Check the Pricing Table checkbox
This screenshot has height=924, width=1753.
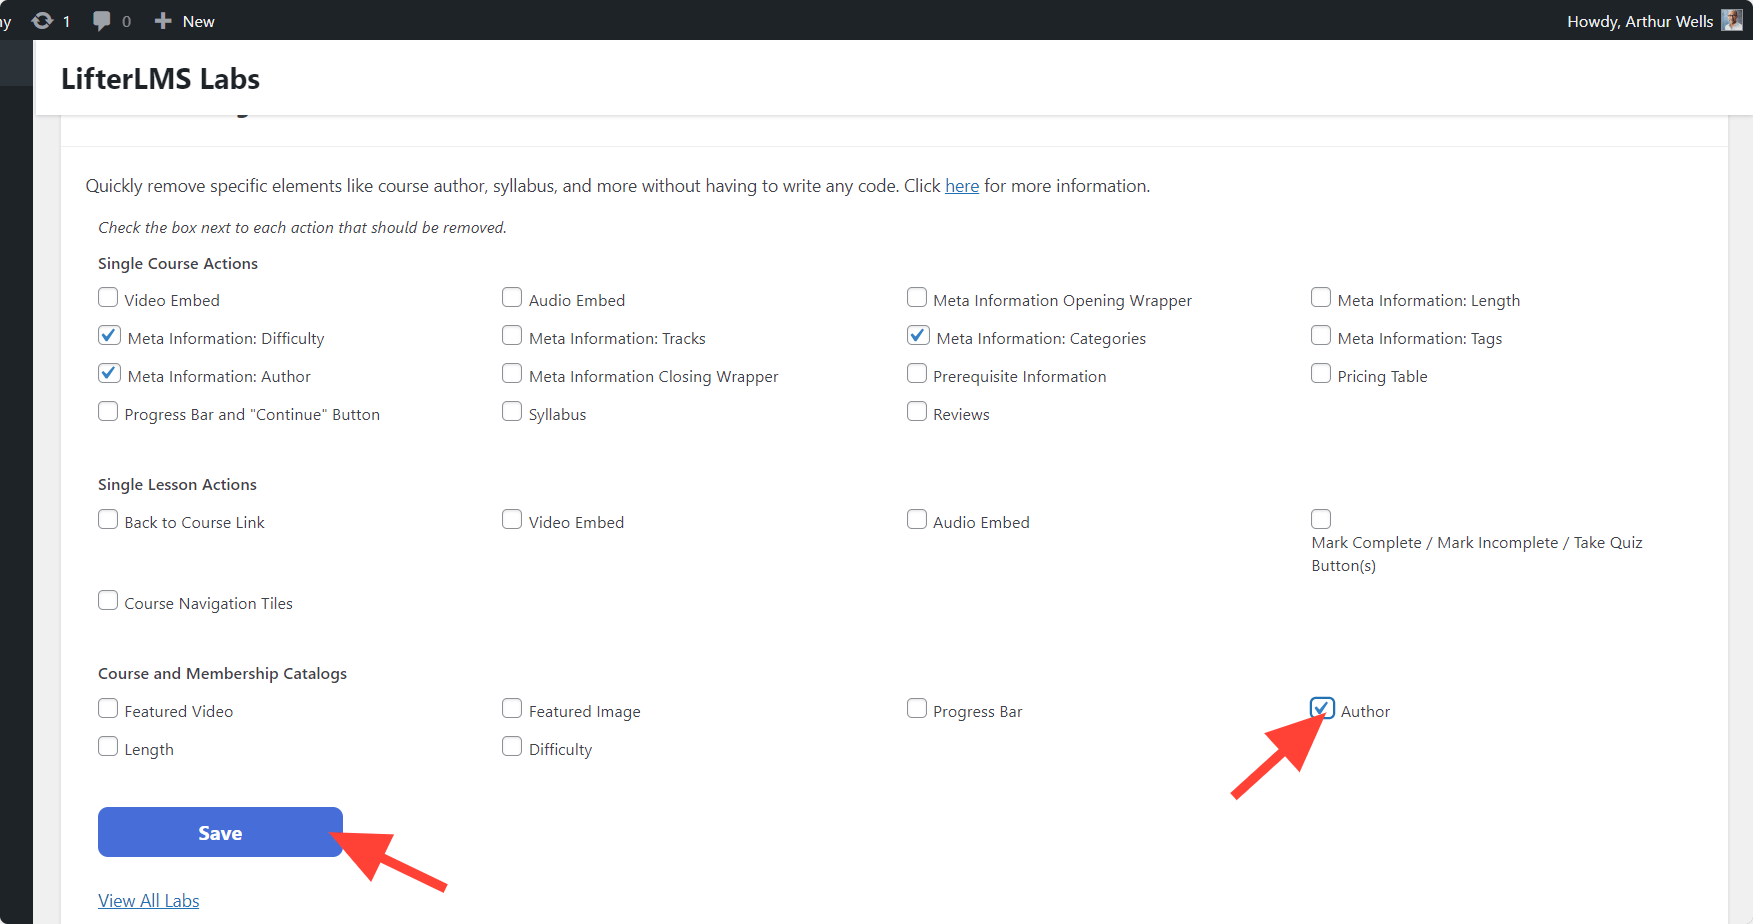pos(1321,374)
